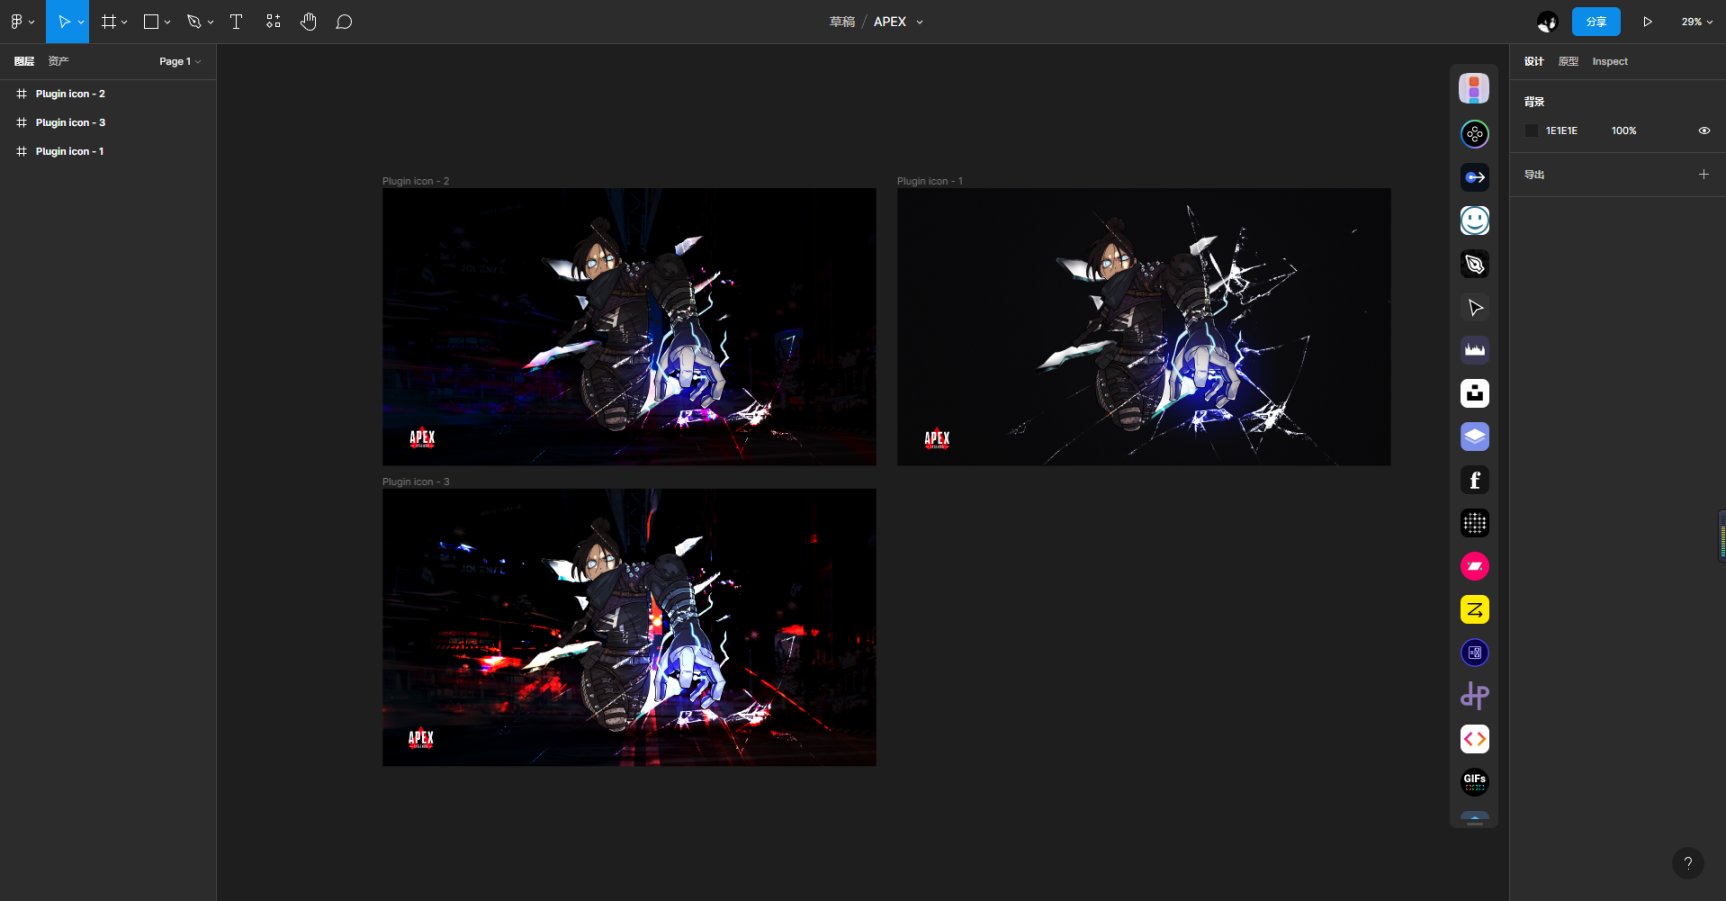Image resolution: width=1726 pixels, height=901 pixels.
Task: Select the Plugin icon - 3 red-lit artwork
Action: [x=629, y=627]
